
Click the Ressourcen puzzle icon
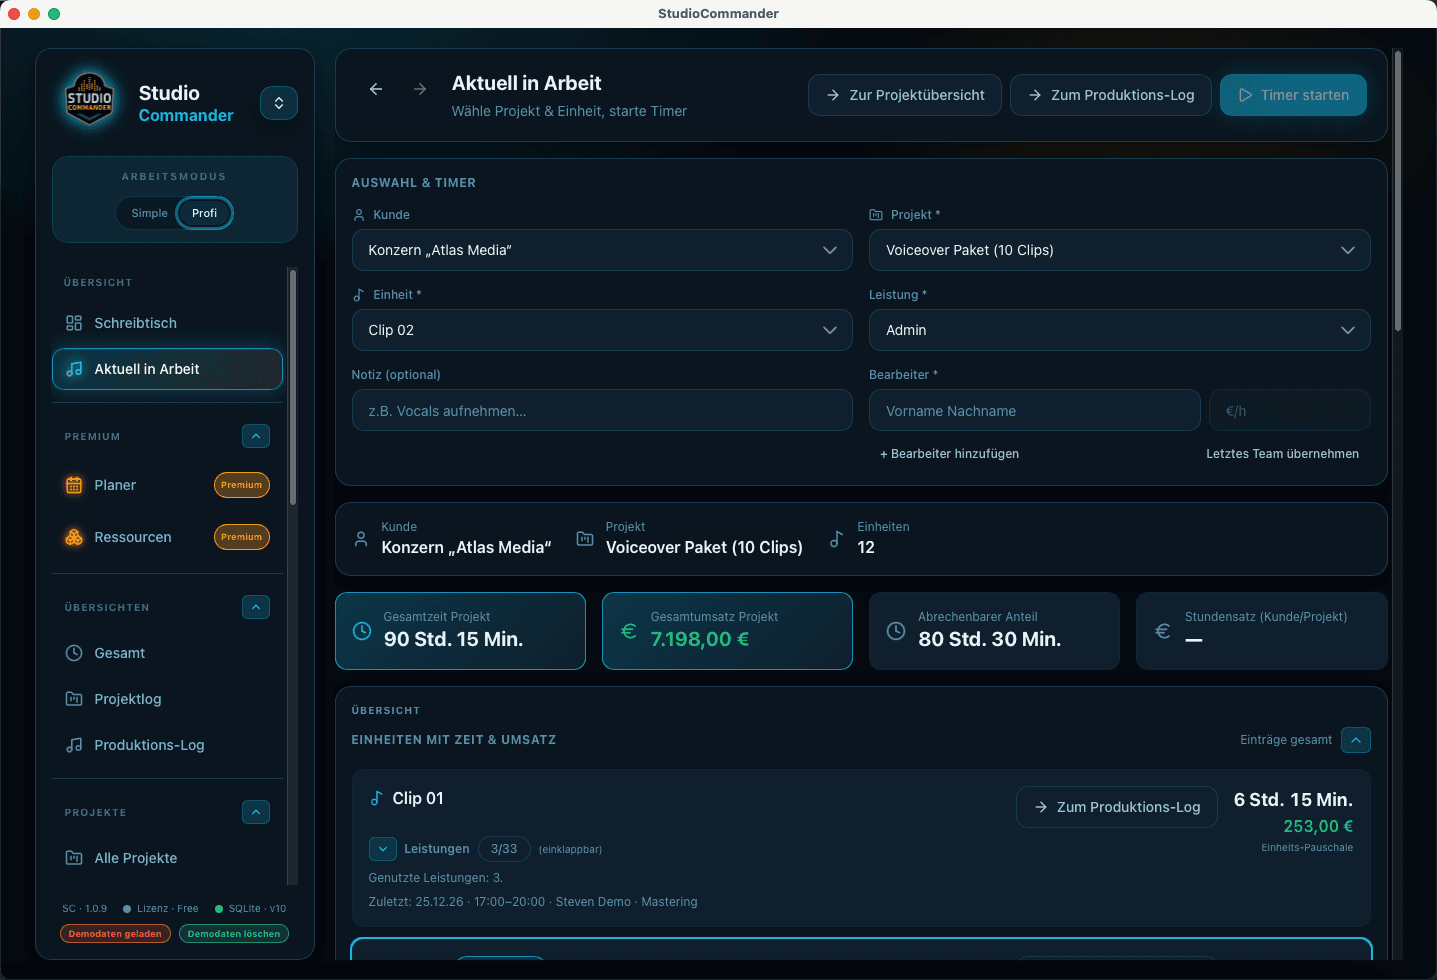(74, 537)
